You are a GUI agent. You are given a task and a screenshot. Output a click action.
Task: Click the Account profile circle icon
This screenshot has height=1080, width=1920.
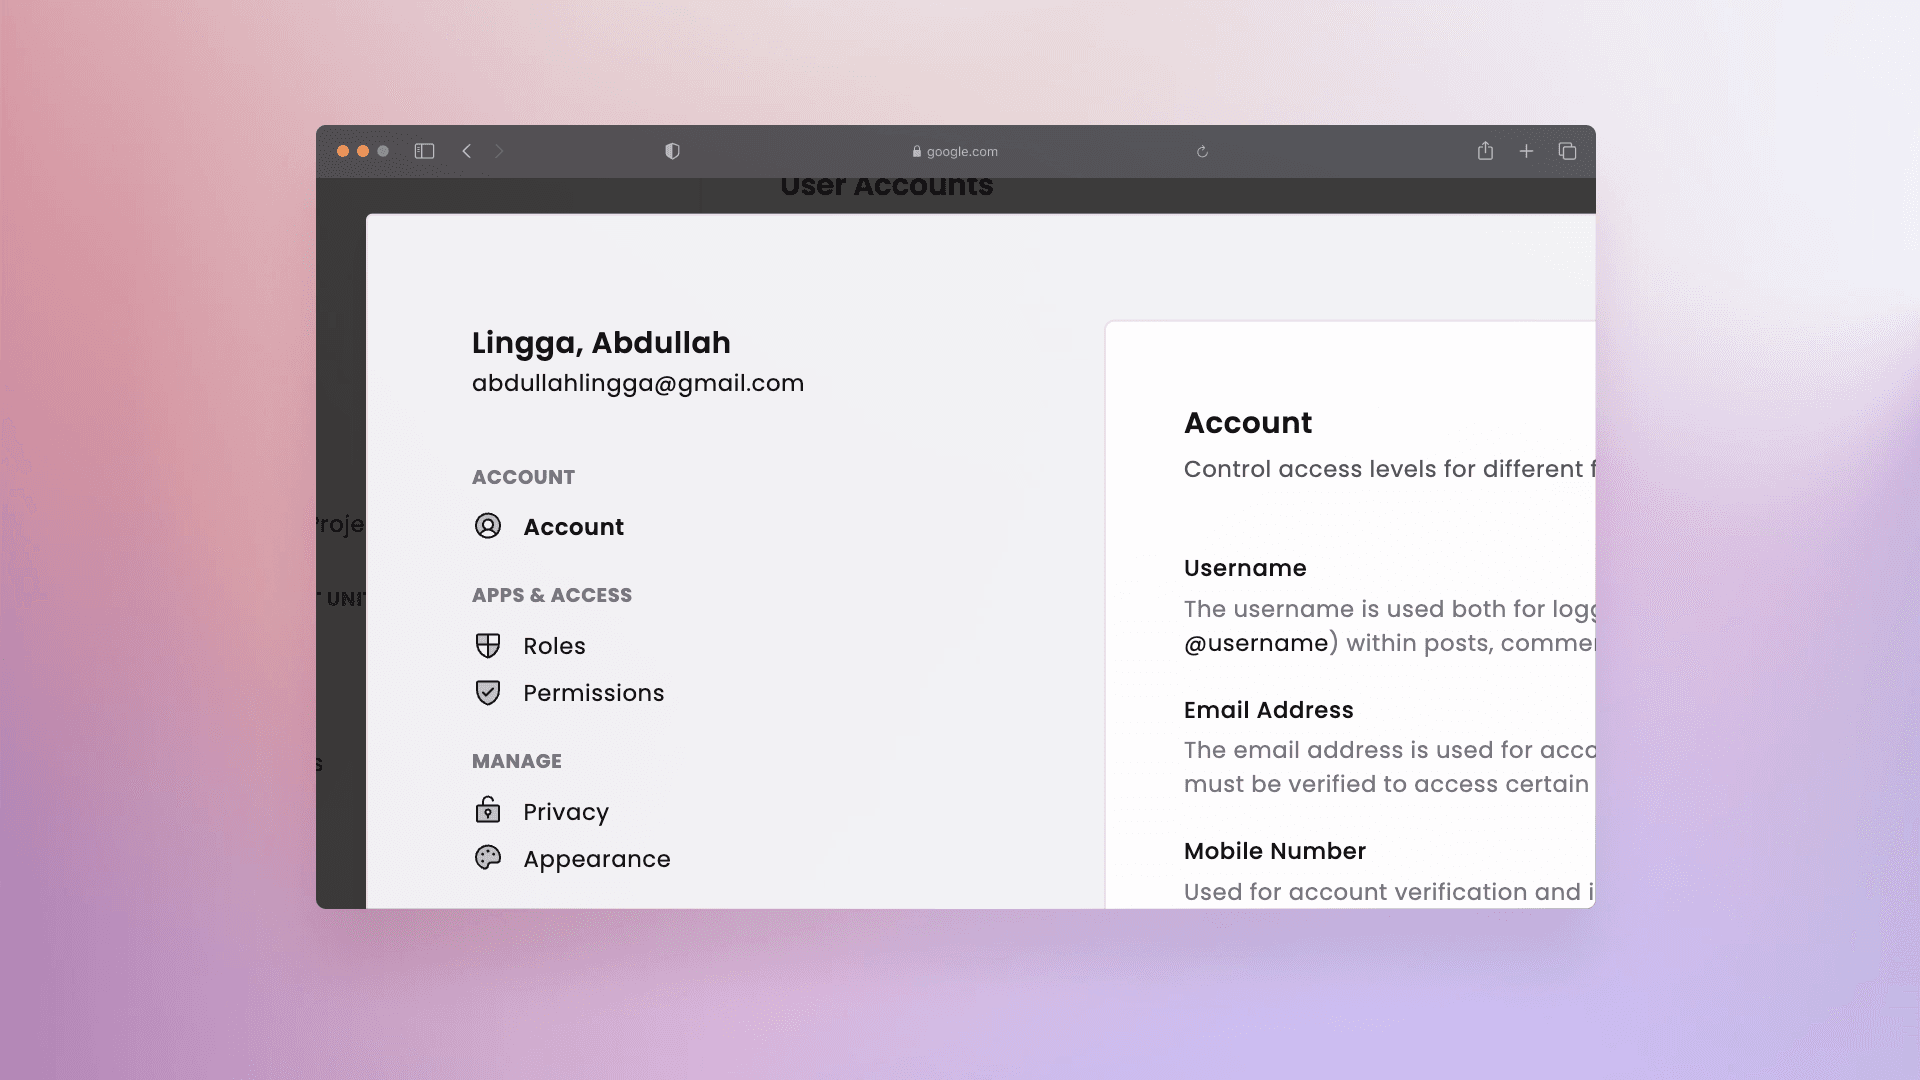[488, 526]
